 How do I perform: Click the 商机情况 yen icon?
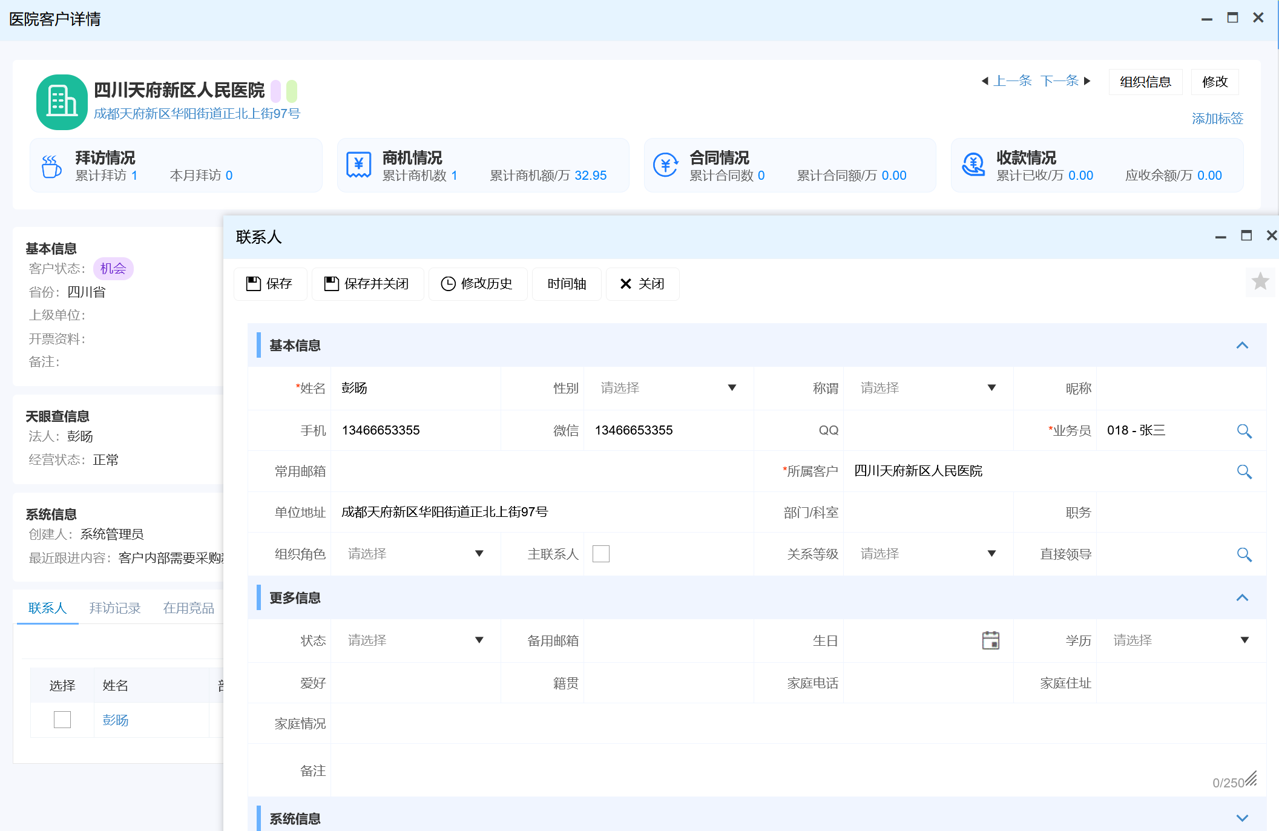[x=359, y=165]
